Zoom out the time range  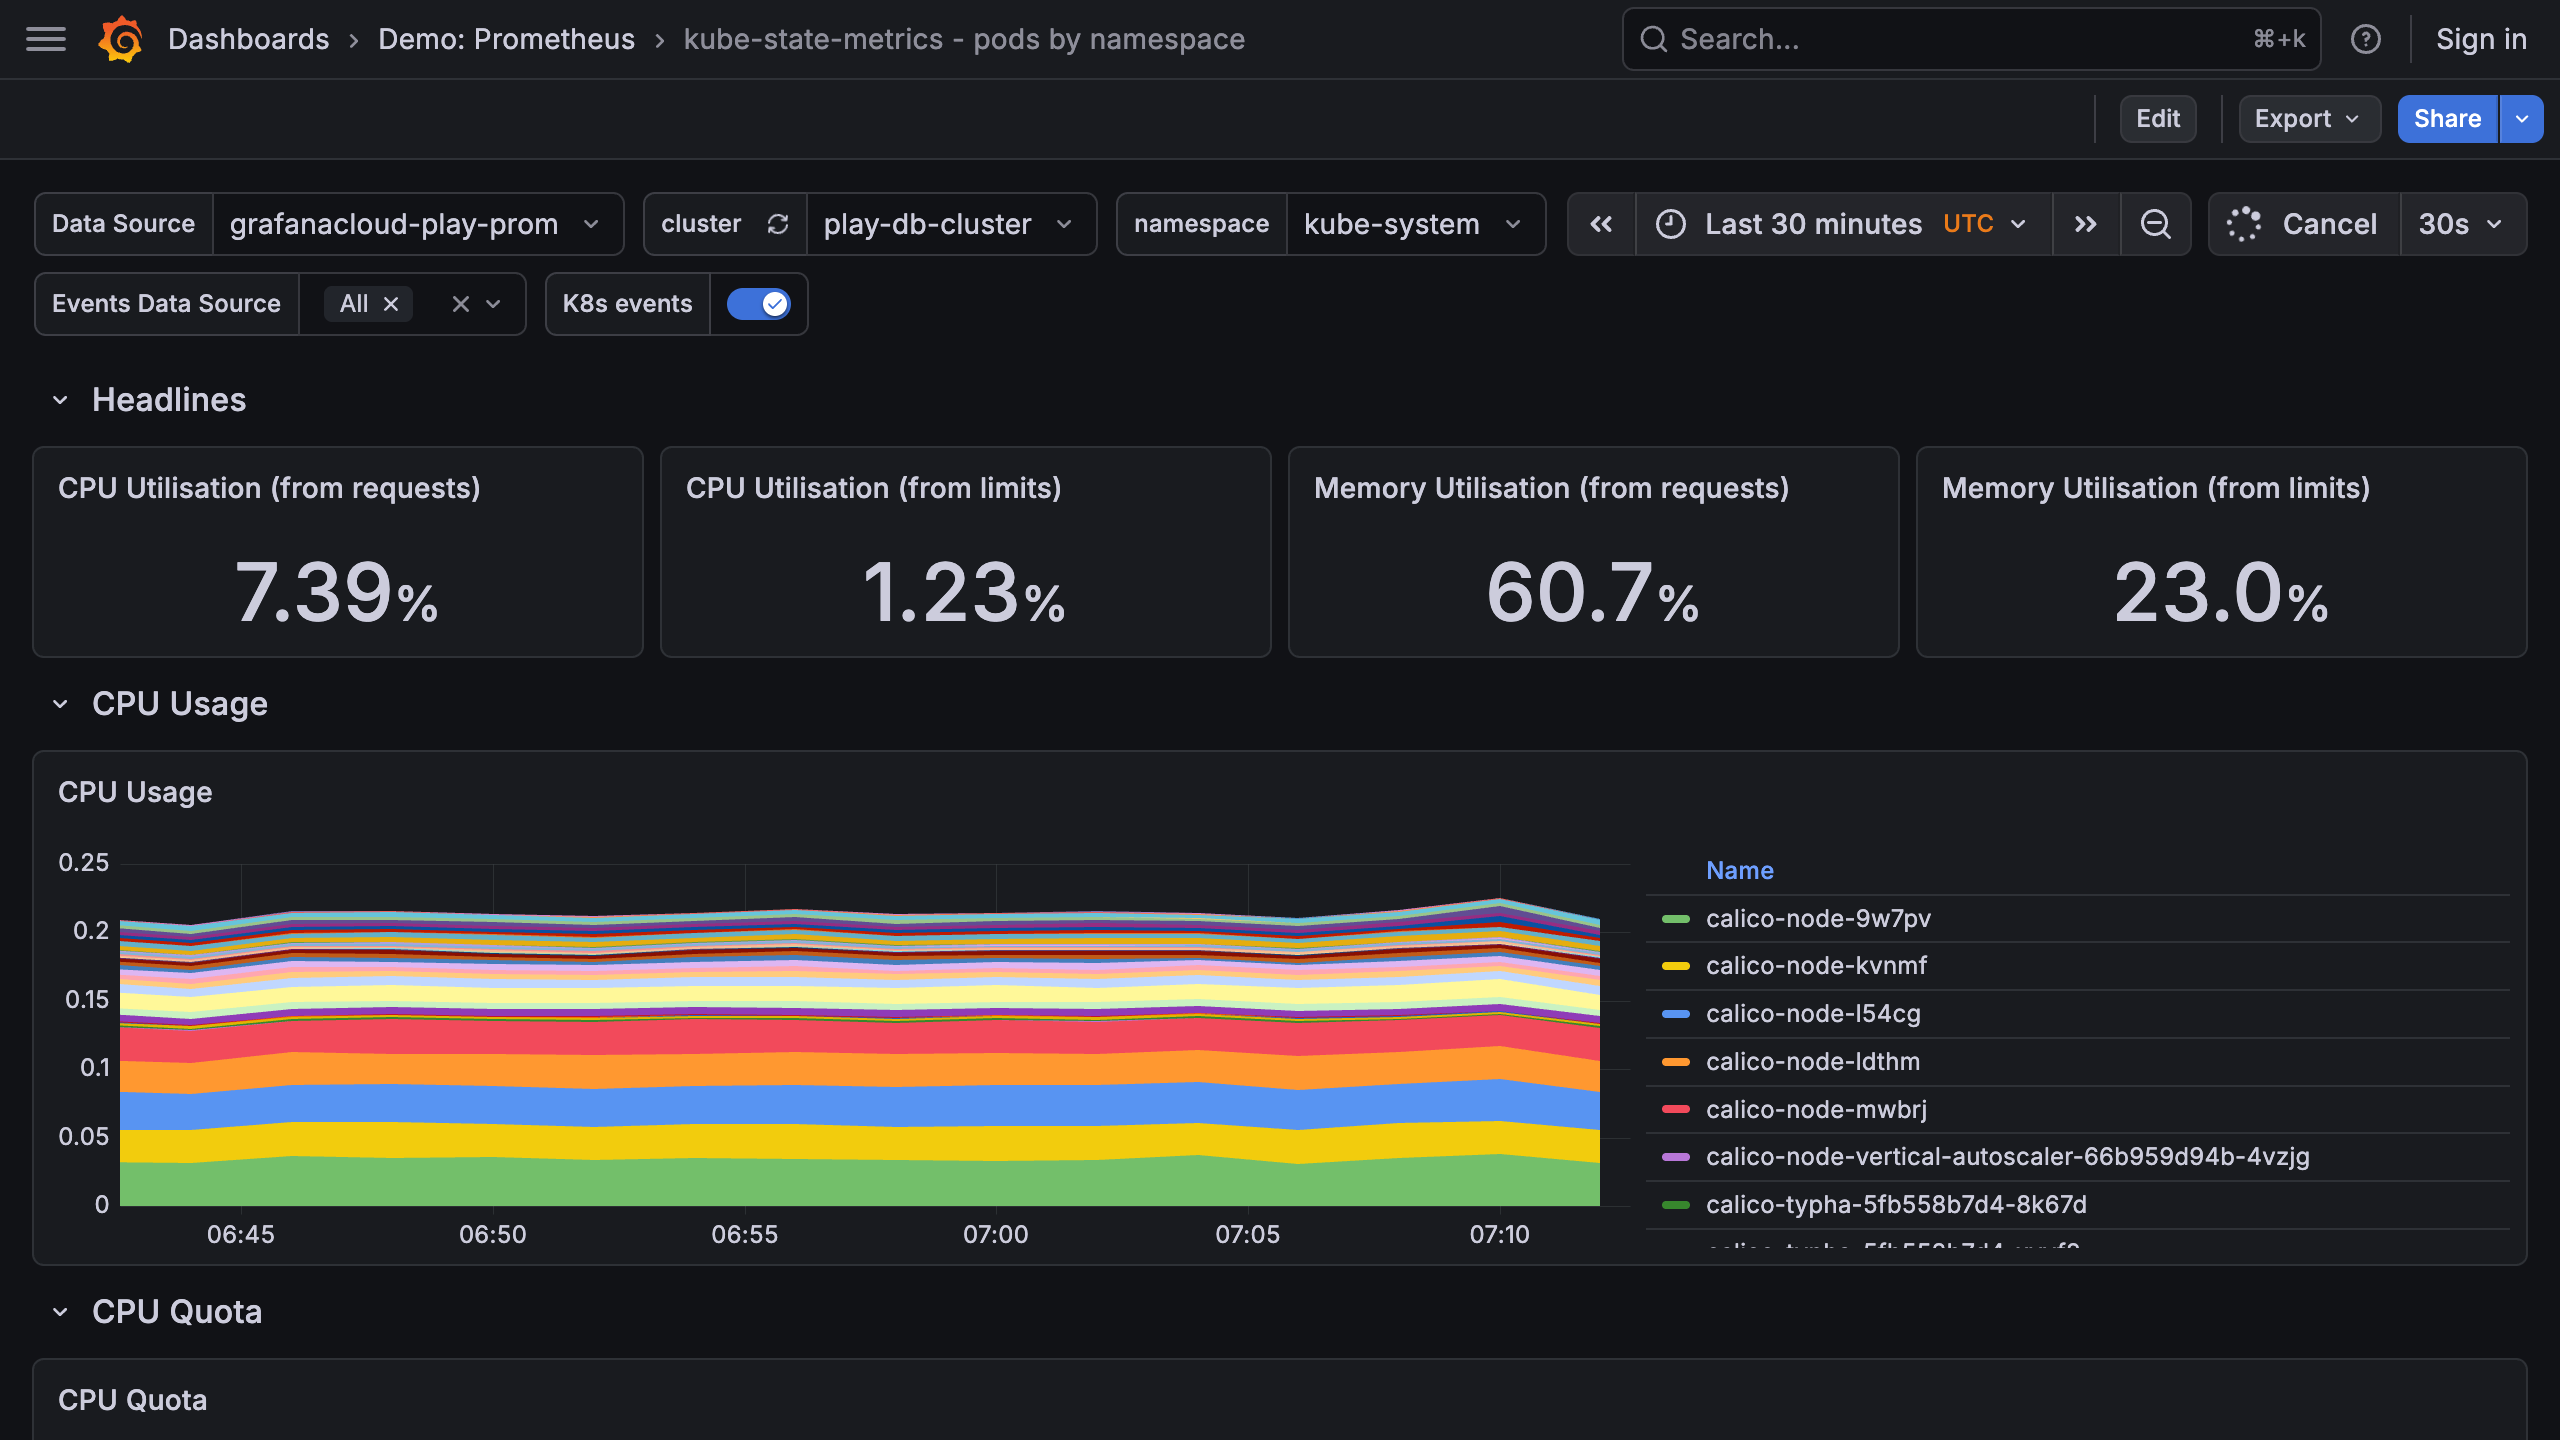click(2155, 224)
